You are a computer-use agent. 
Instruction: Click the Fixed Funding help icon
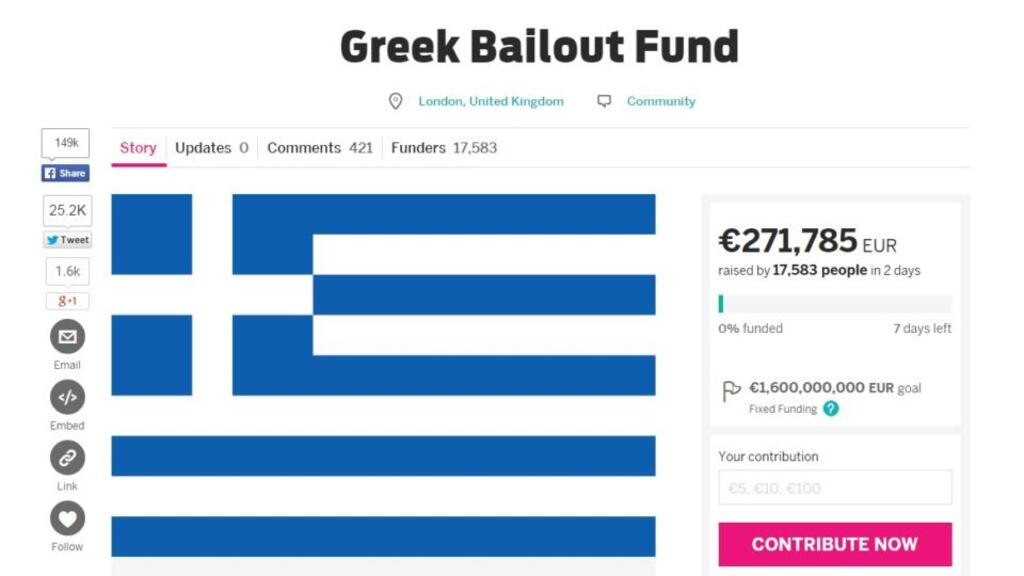(831, 409)
